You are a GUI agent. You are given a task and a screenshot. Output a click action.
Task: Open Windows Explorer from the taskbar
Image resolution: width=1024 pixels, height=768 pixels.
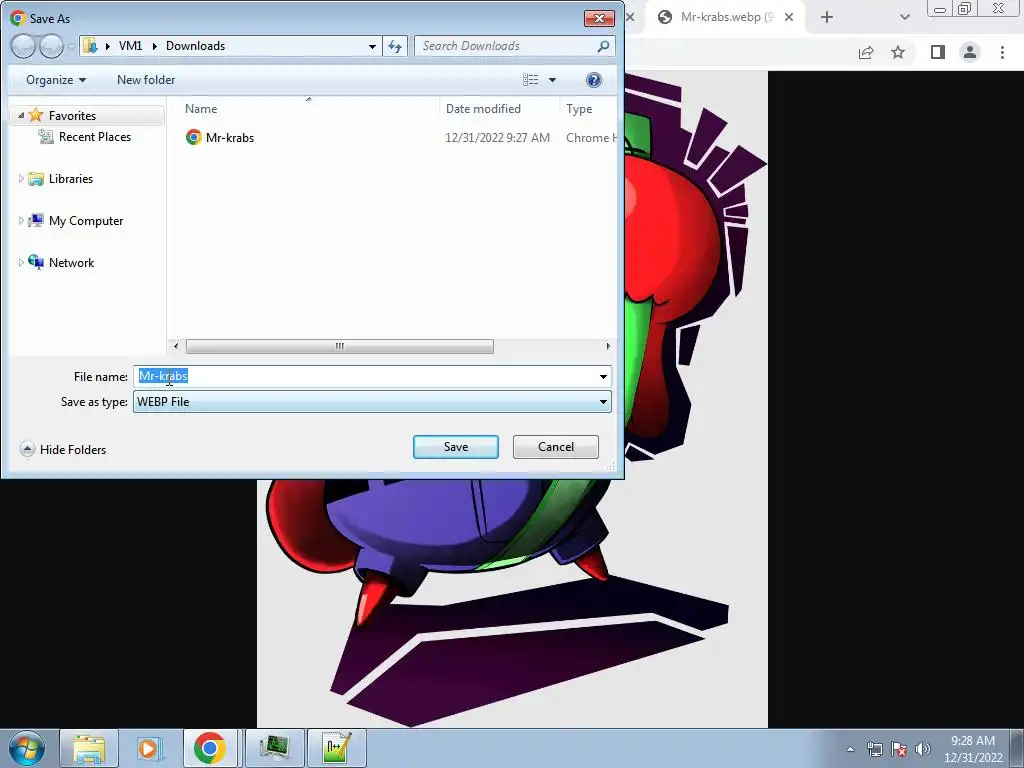[89, 748]
